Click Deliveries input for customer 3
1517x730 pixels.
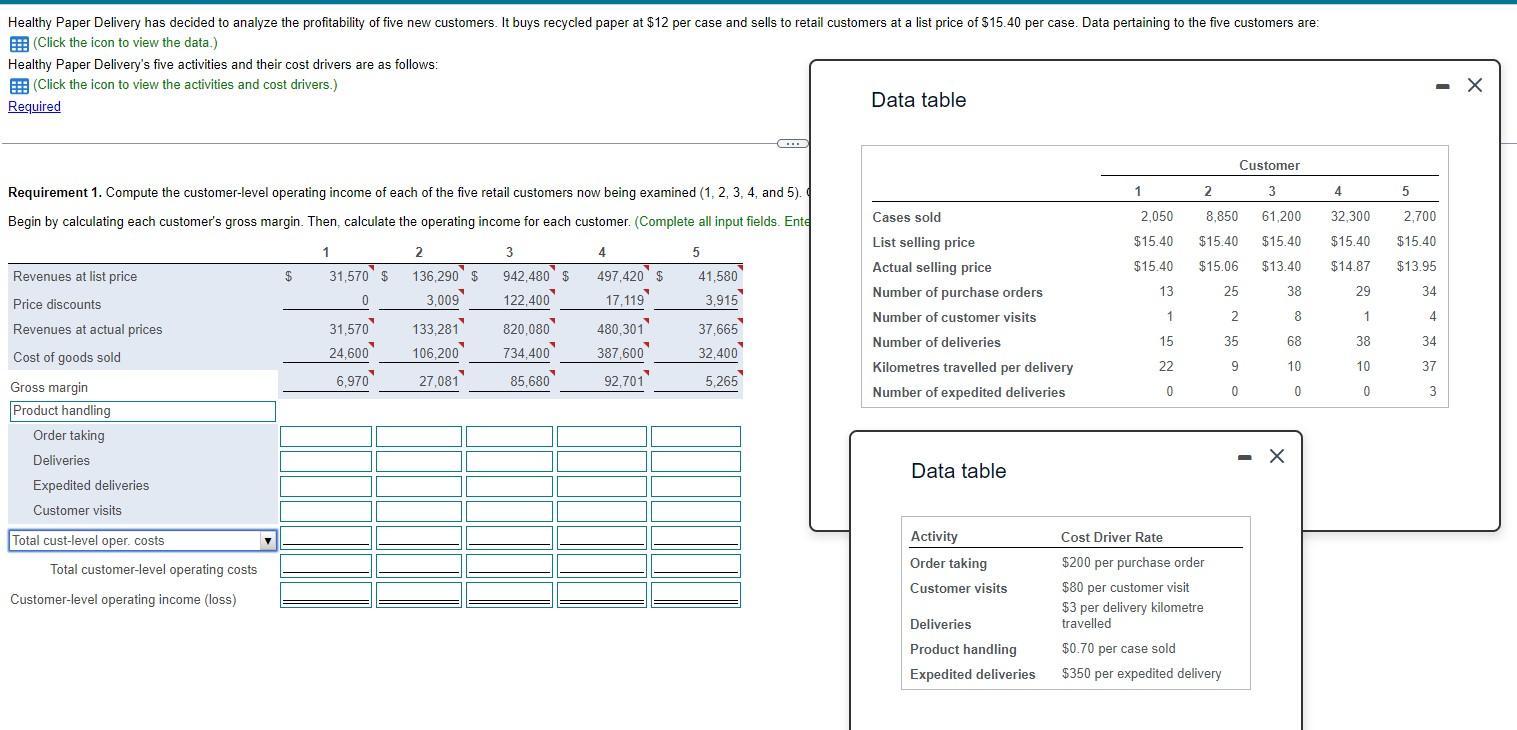[509, 460]
